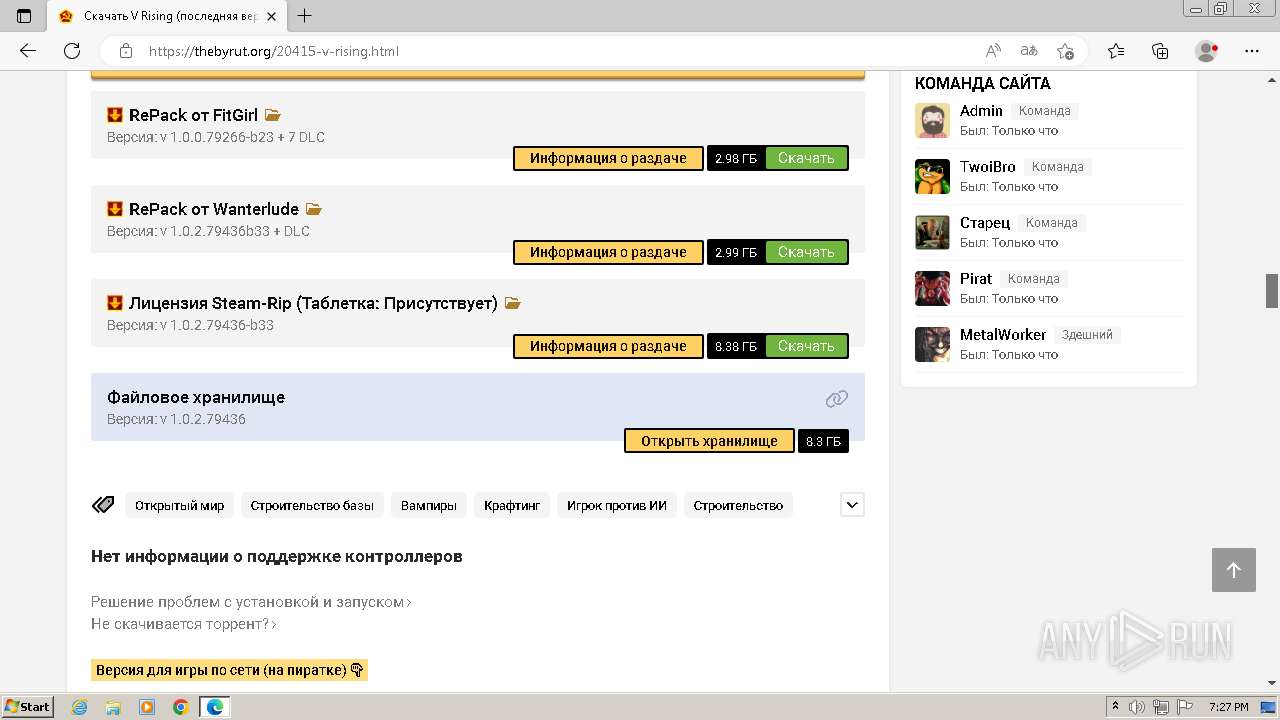Open a new browser tab
The height and width of the screenshot is (720, 1280).
point(305,16)
